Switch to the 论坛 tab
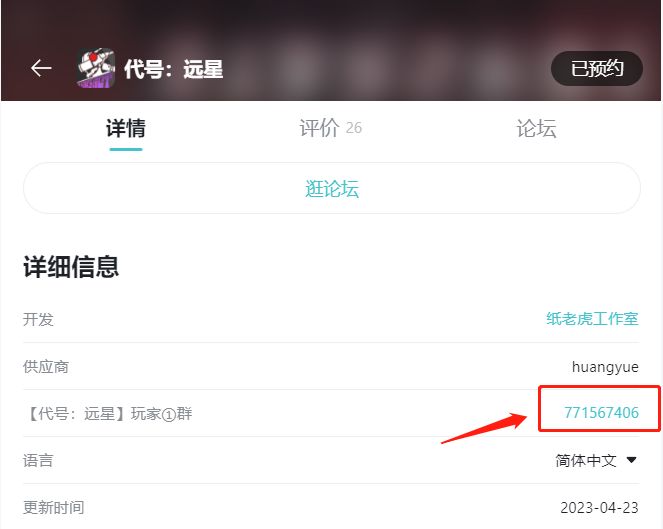663x529 pixels. 536,128
